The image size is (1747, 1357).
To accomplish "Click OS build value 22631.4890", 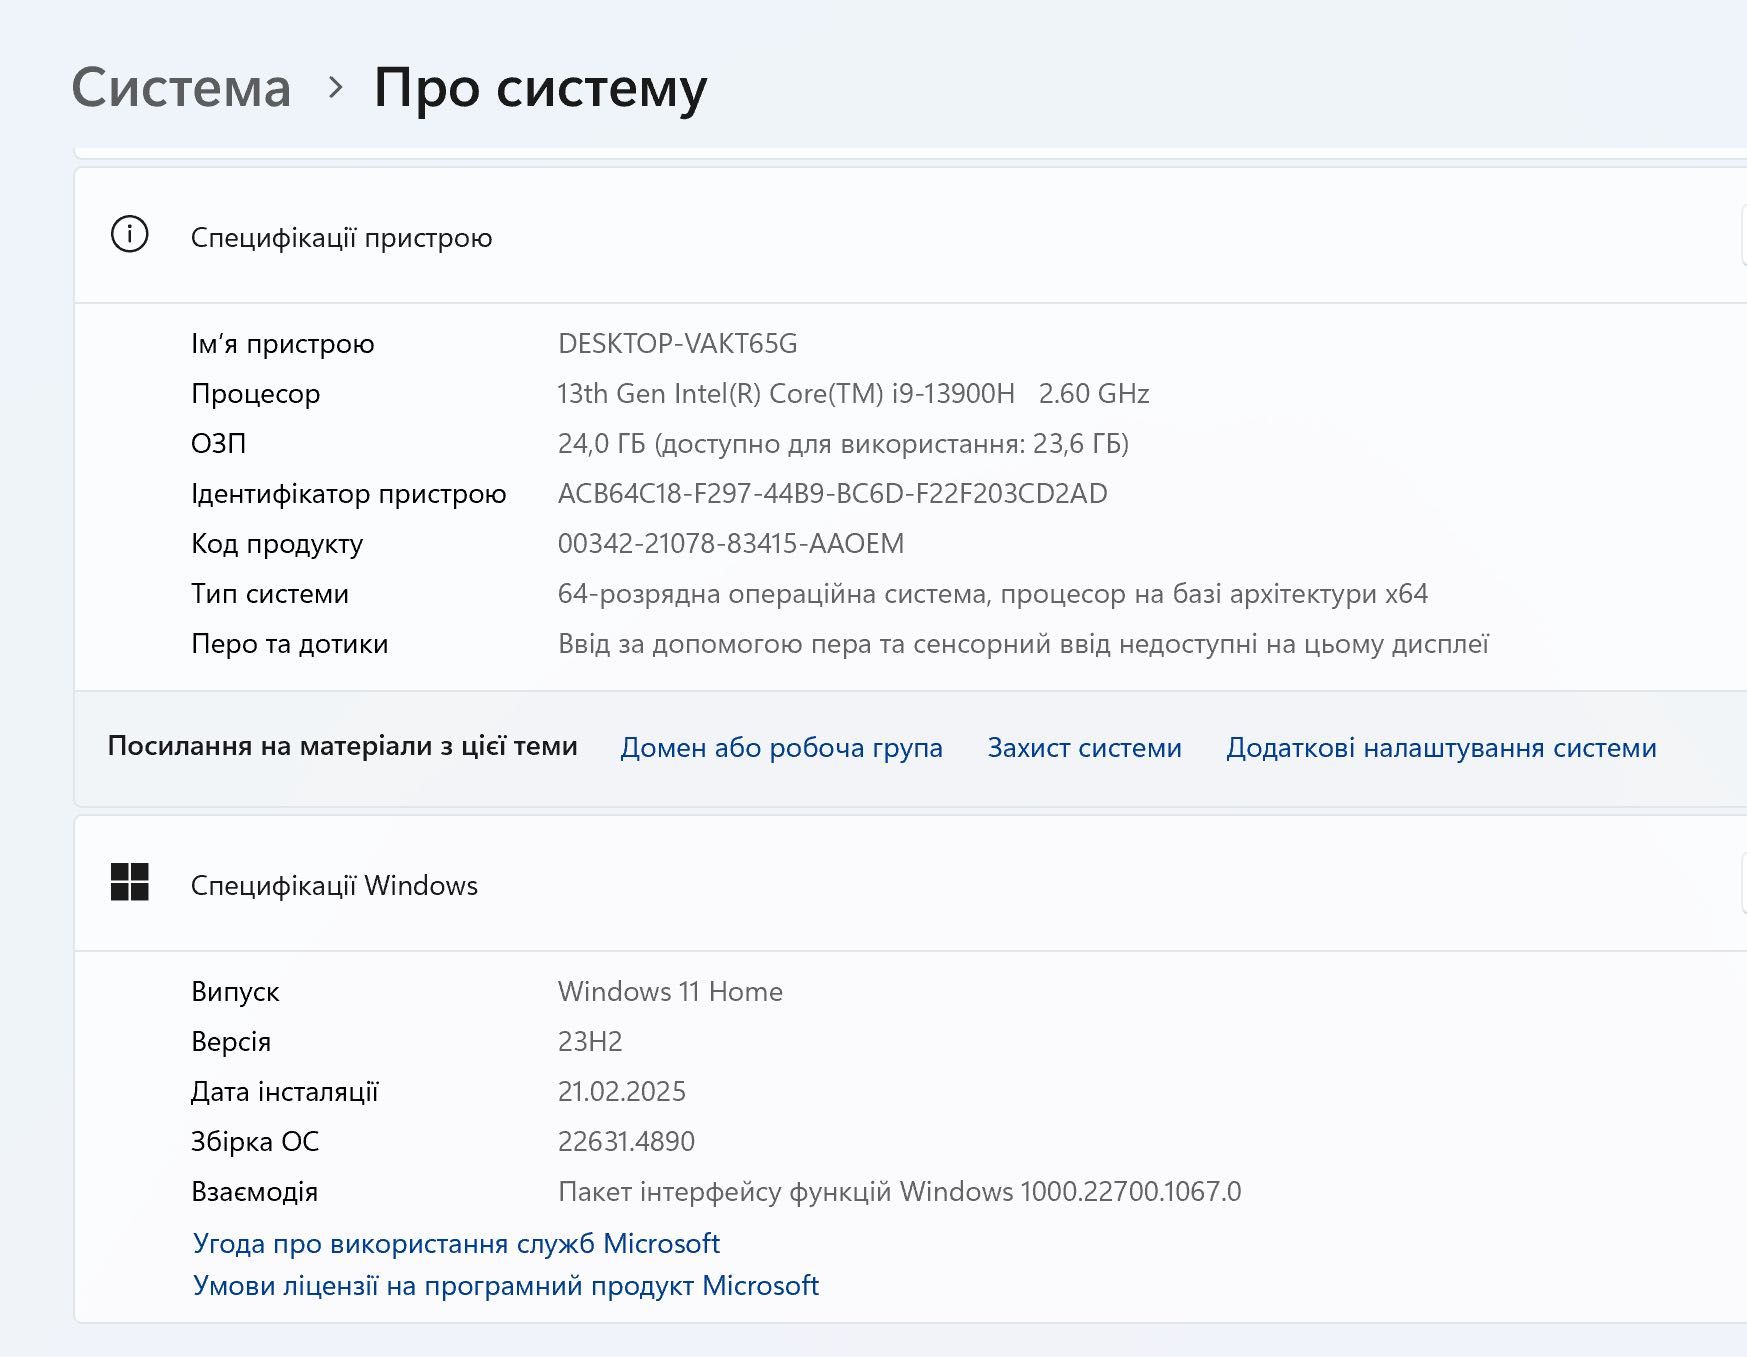I will click(x=626, y=1142).
